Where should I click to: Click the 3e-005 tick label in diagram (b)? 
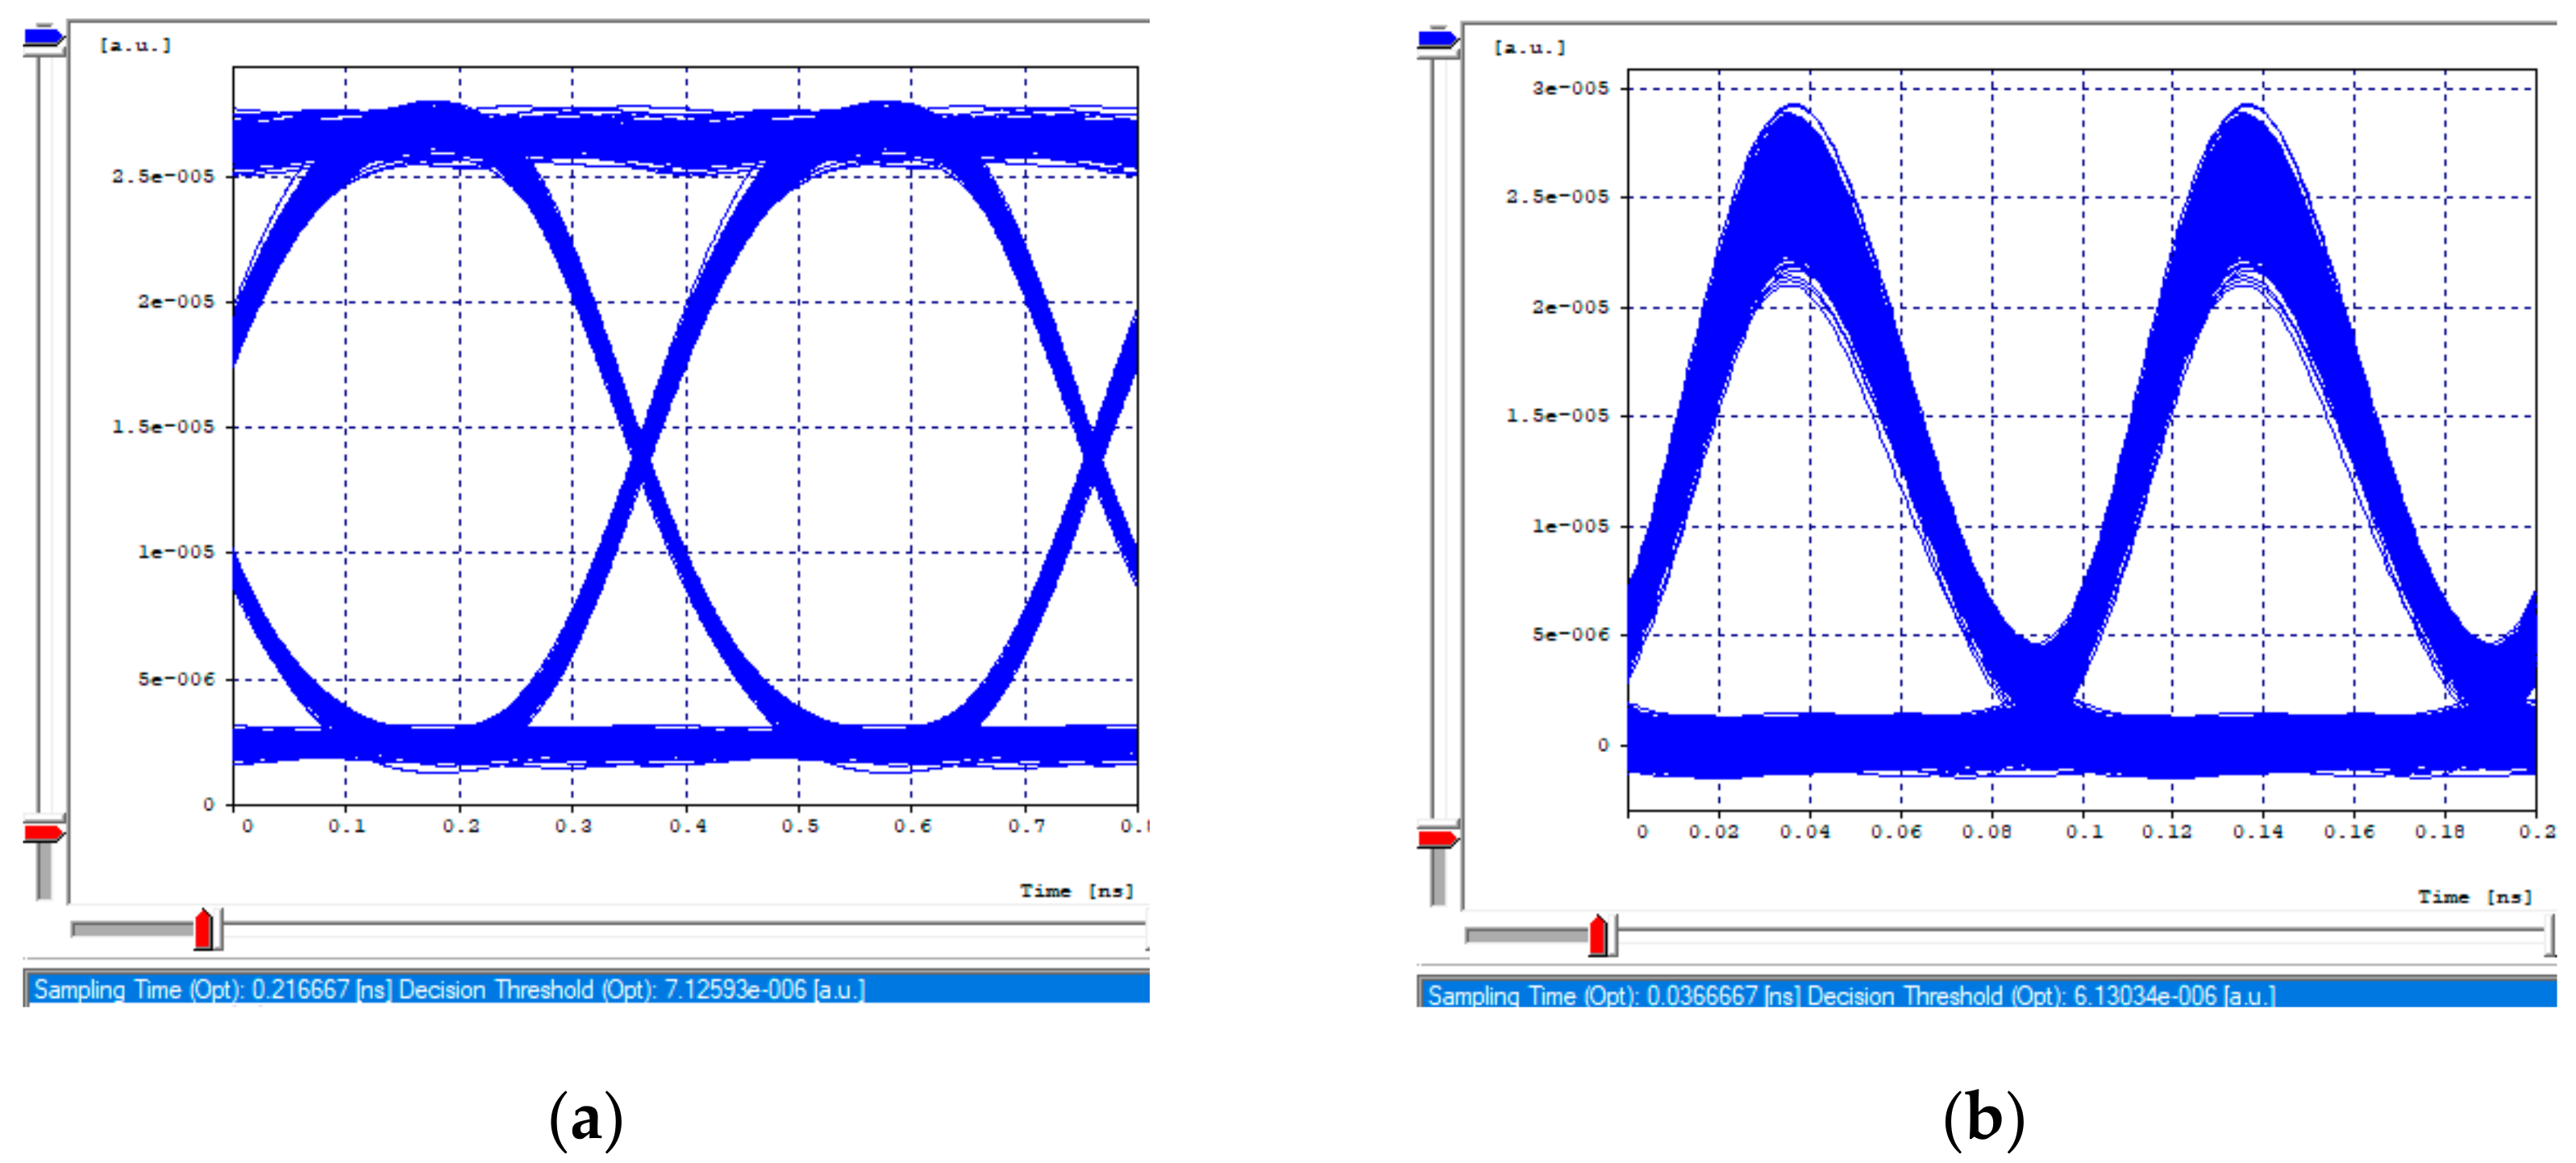click(1570, 88)
